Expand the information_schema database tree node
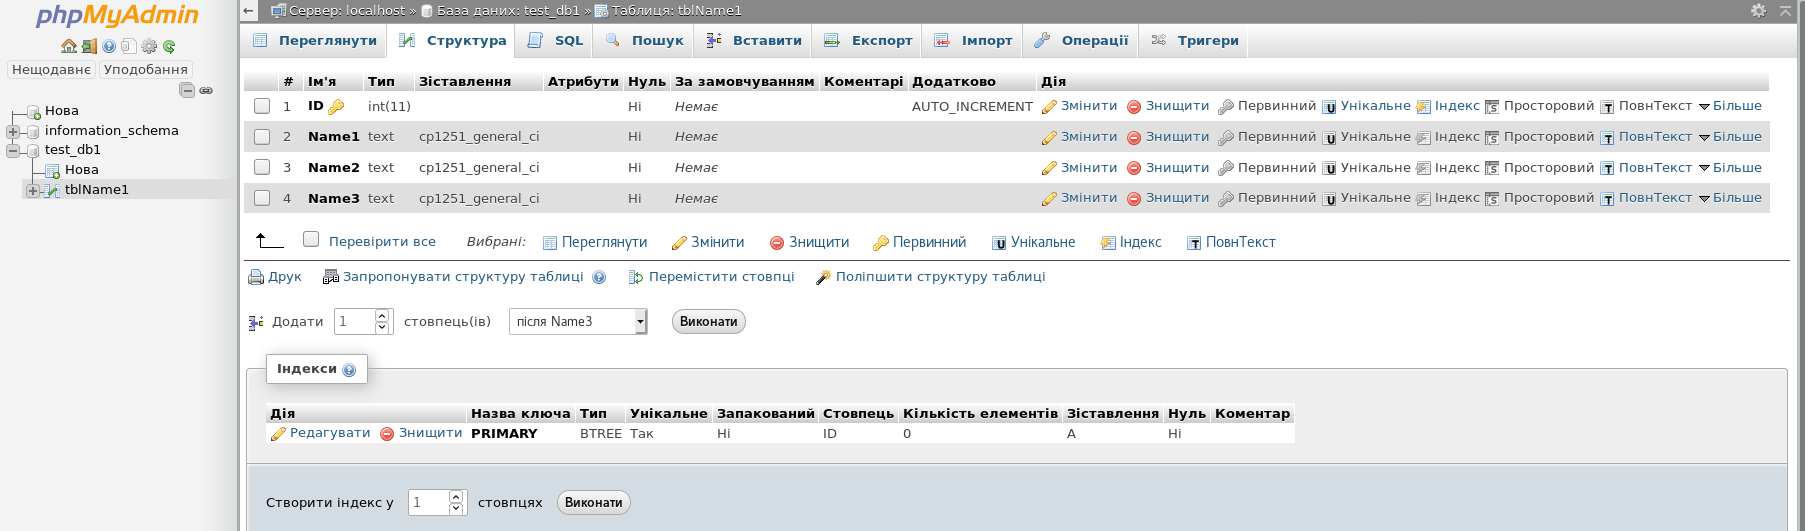This screenshot has height=531, width=1805. tap(13, 131)
